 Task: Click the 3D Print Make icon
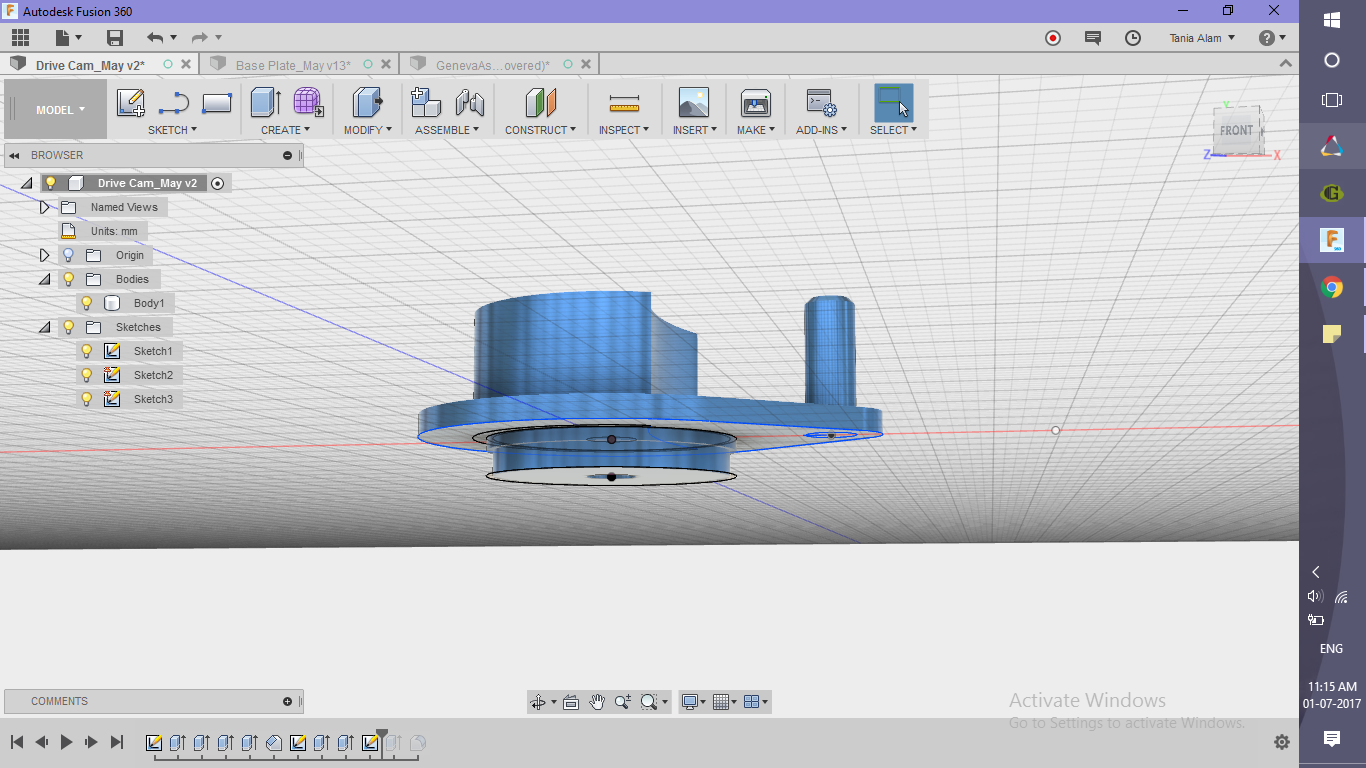pos(755,101)
